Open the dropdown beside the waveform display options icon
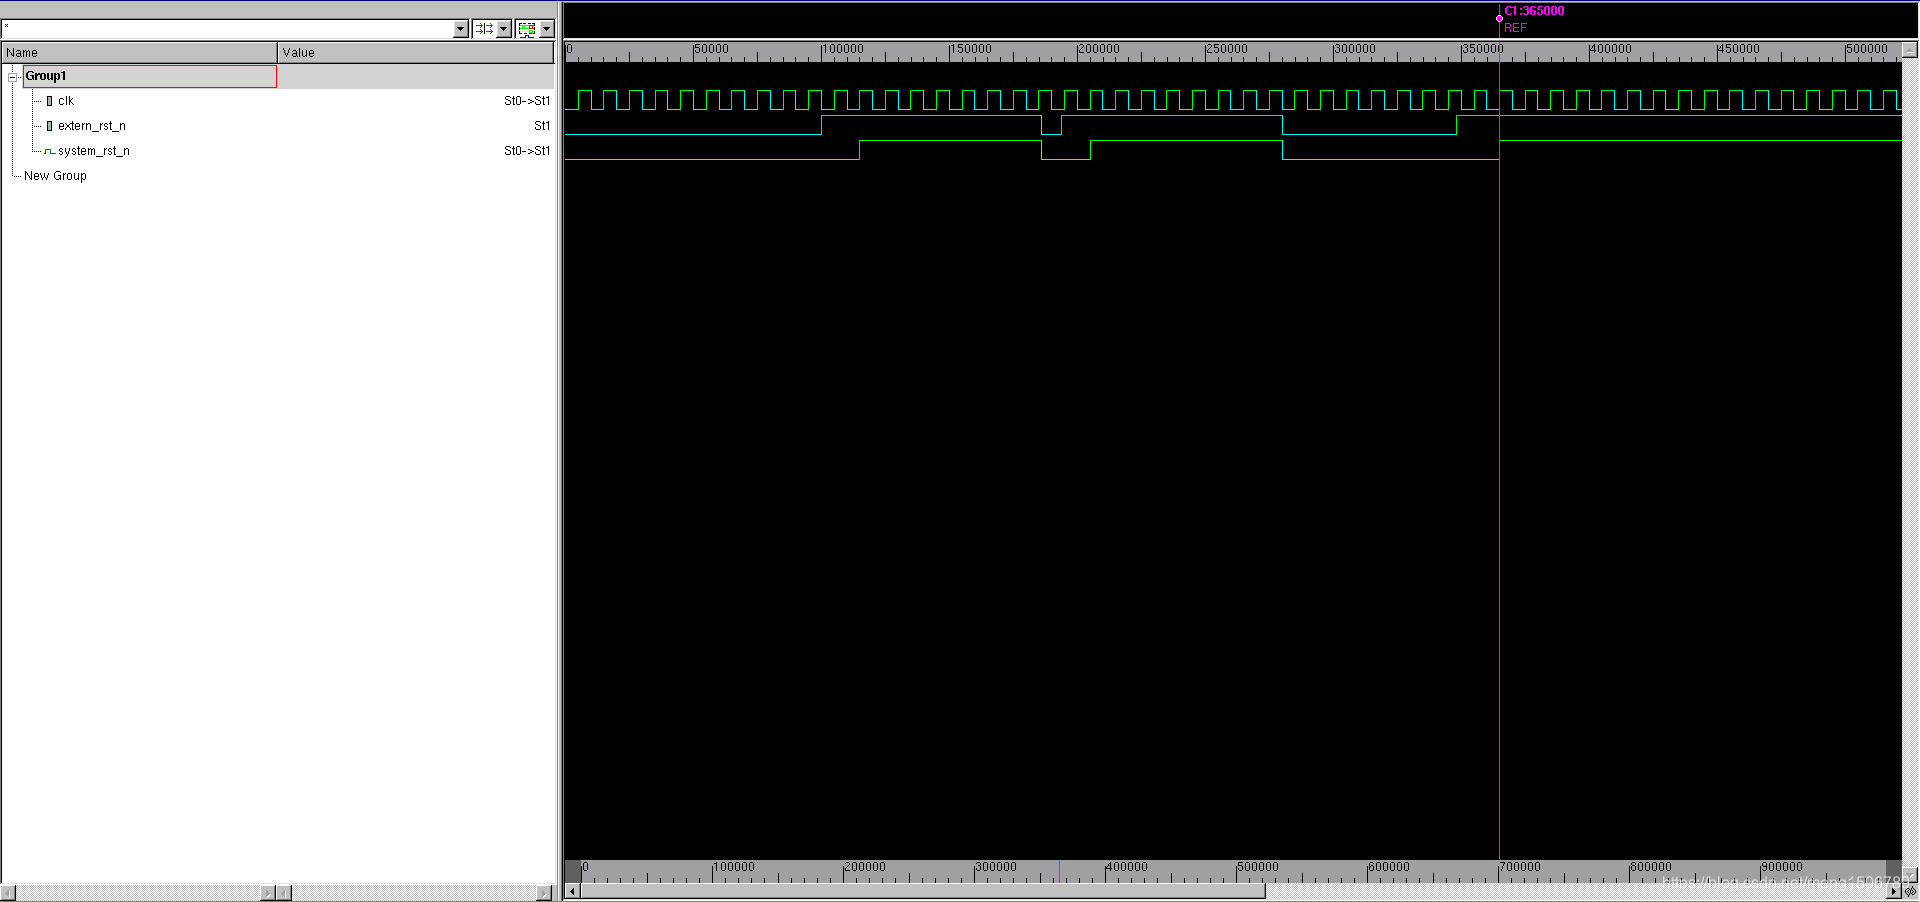The height and width of the screenshot is (902, 1920). coord(547,29)
